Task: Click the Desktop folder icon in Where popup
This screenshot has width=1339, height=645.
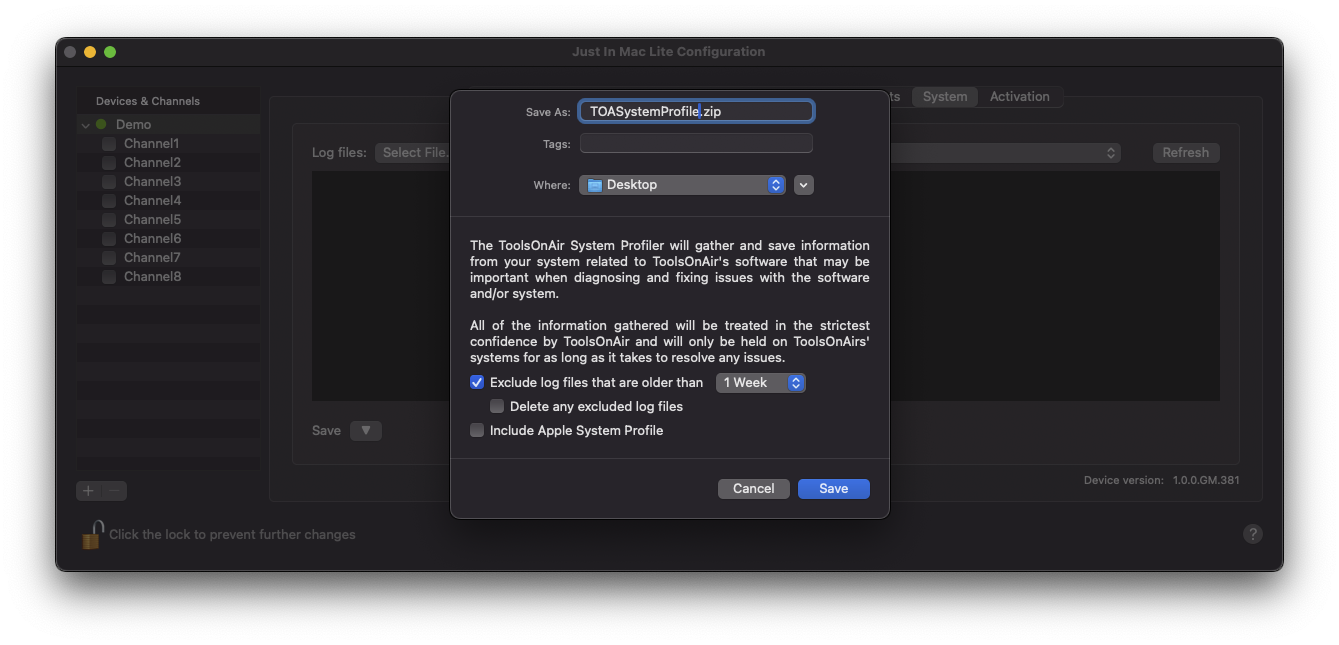Action: pyautogui.click(x=595, y=185)
